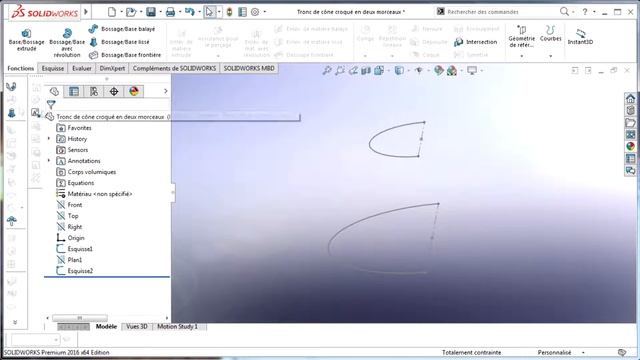The width and height of the screenshot is (640, 360).
Task: Select Origin in the tree
Action: click(76, 238)
